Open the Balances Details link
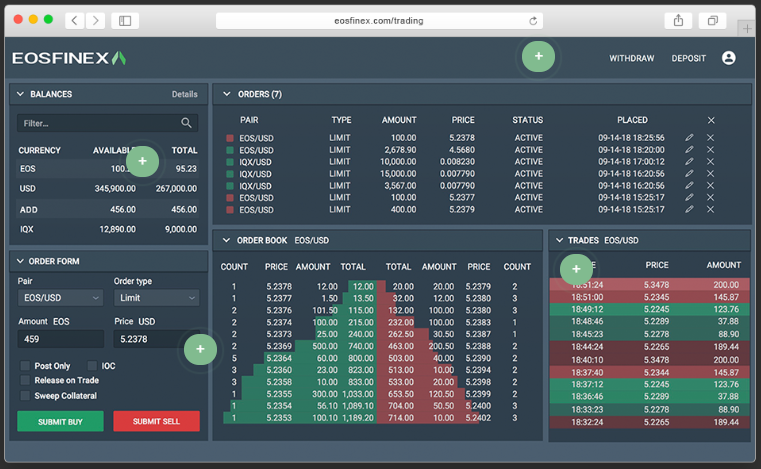This screenshot has height=469, width=761. coord(184,94)
